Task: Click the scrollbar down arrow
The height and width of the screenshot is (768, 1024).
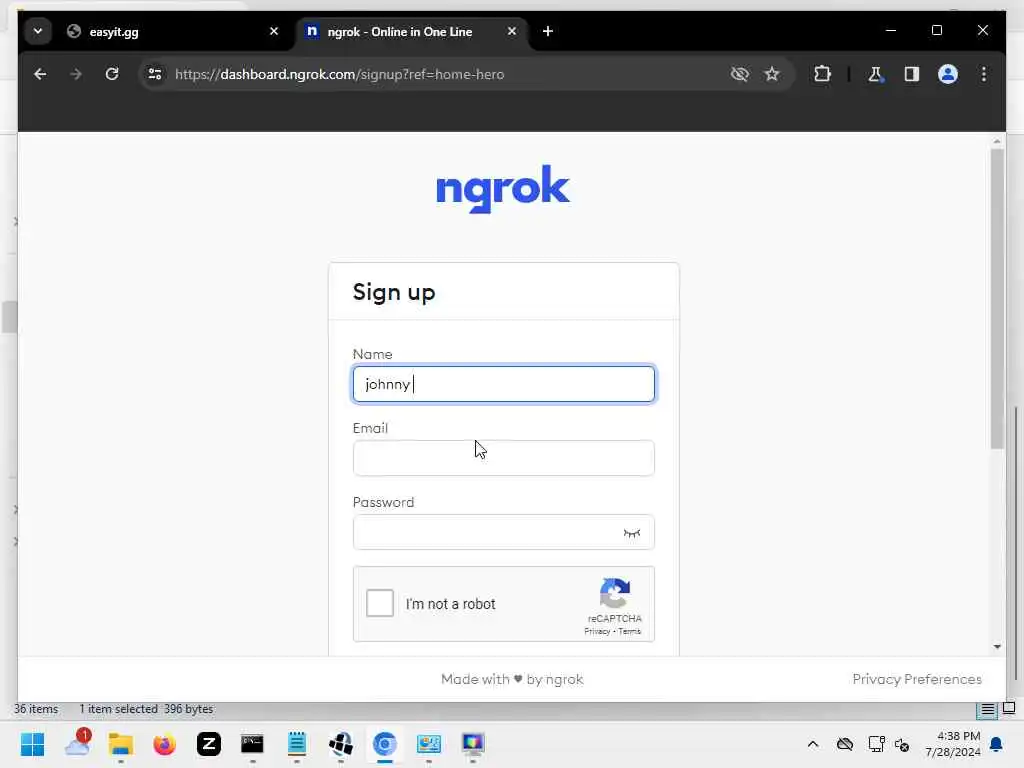Action: (x=997, y=647)
